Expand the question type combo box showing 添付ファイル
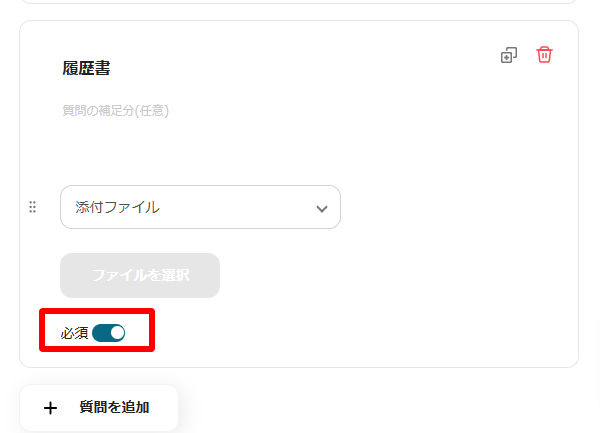 (200, 207)
